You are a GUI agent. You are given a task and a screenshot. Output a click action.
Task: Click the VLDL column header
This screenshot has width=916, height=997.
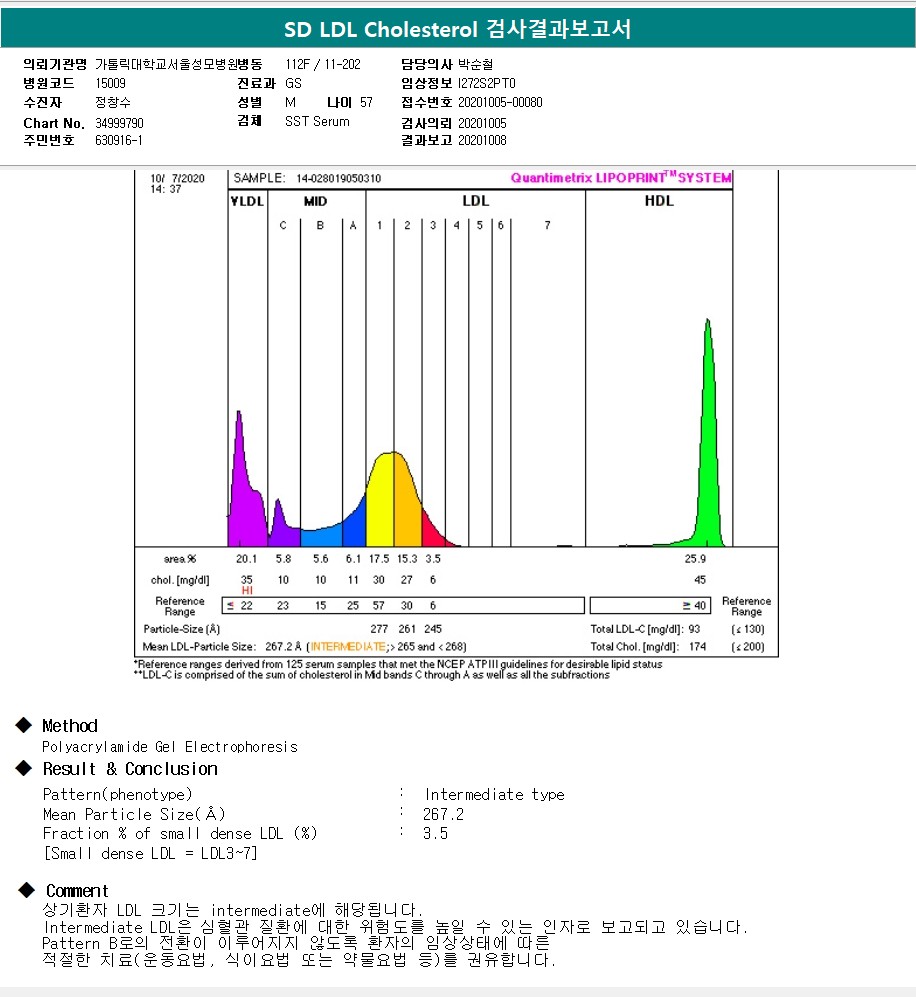247,201
